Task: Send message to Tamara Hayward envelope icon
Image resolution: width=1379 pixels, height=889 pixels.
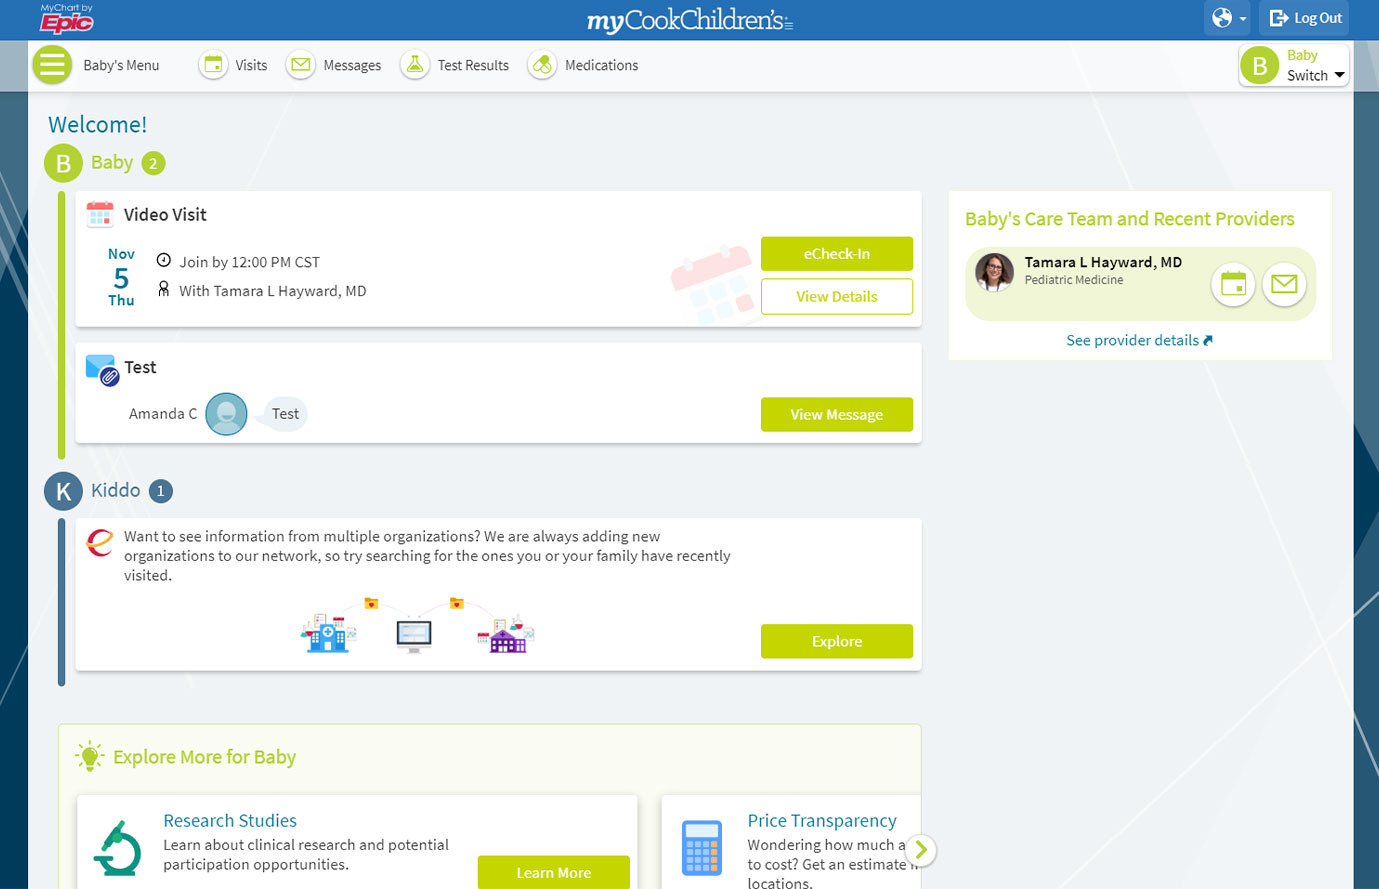Action: pos(1284,284)
